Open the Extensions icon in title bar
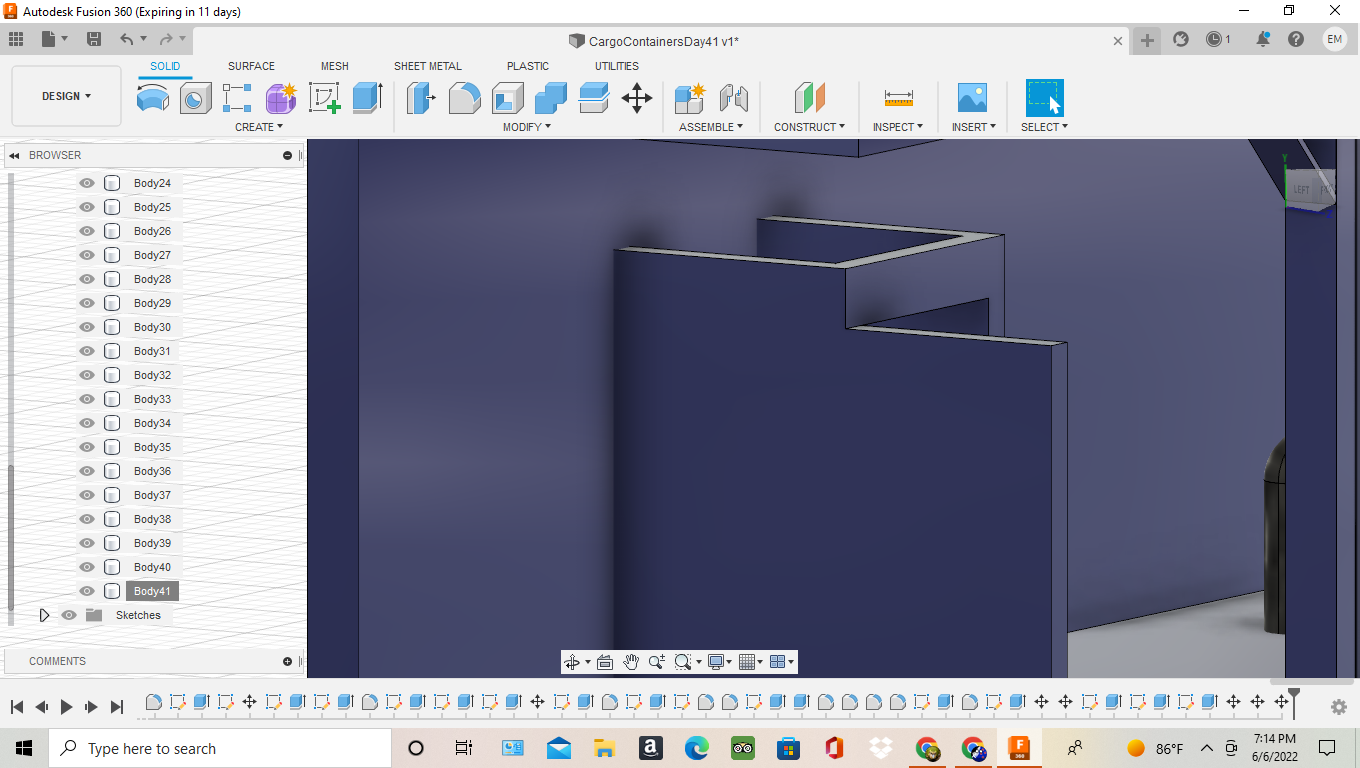1360x768 pixels. [x=1181, y=40]
